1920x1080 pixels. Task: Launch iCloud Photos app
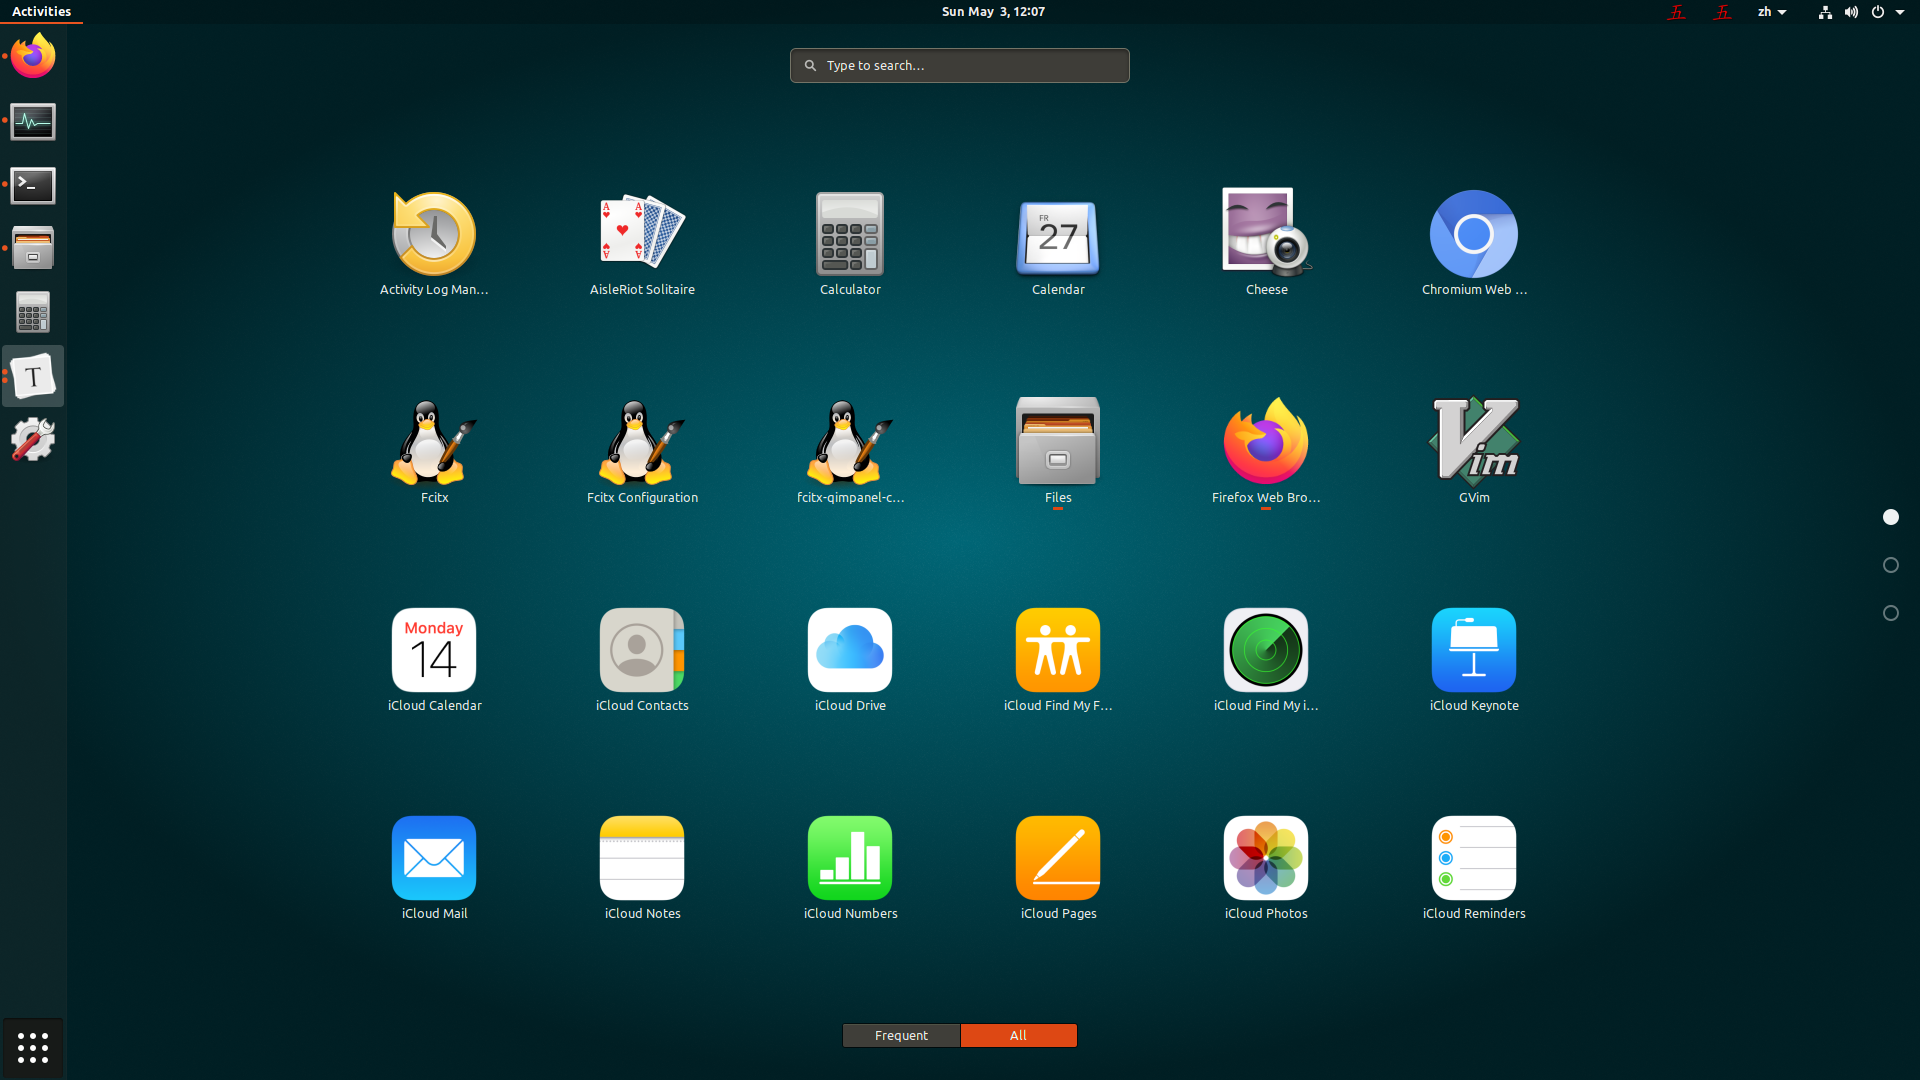pyautogui.click(x=1266, y=858)
